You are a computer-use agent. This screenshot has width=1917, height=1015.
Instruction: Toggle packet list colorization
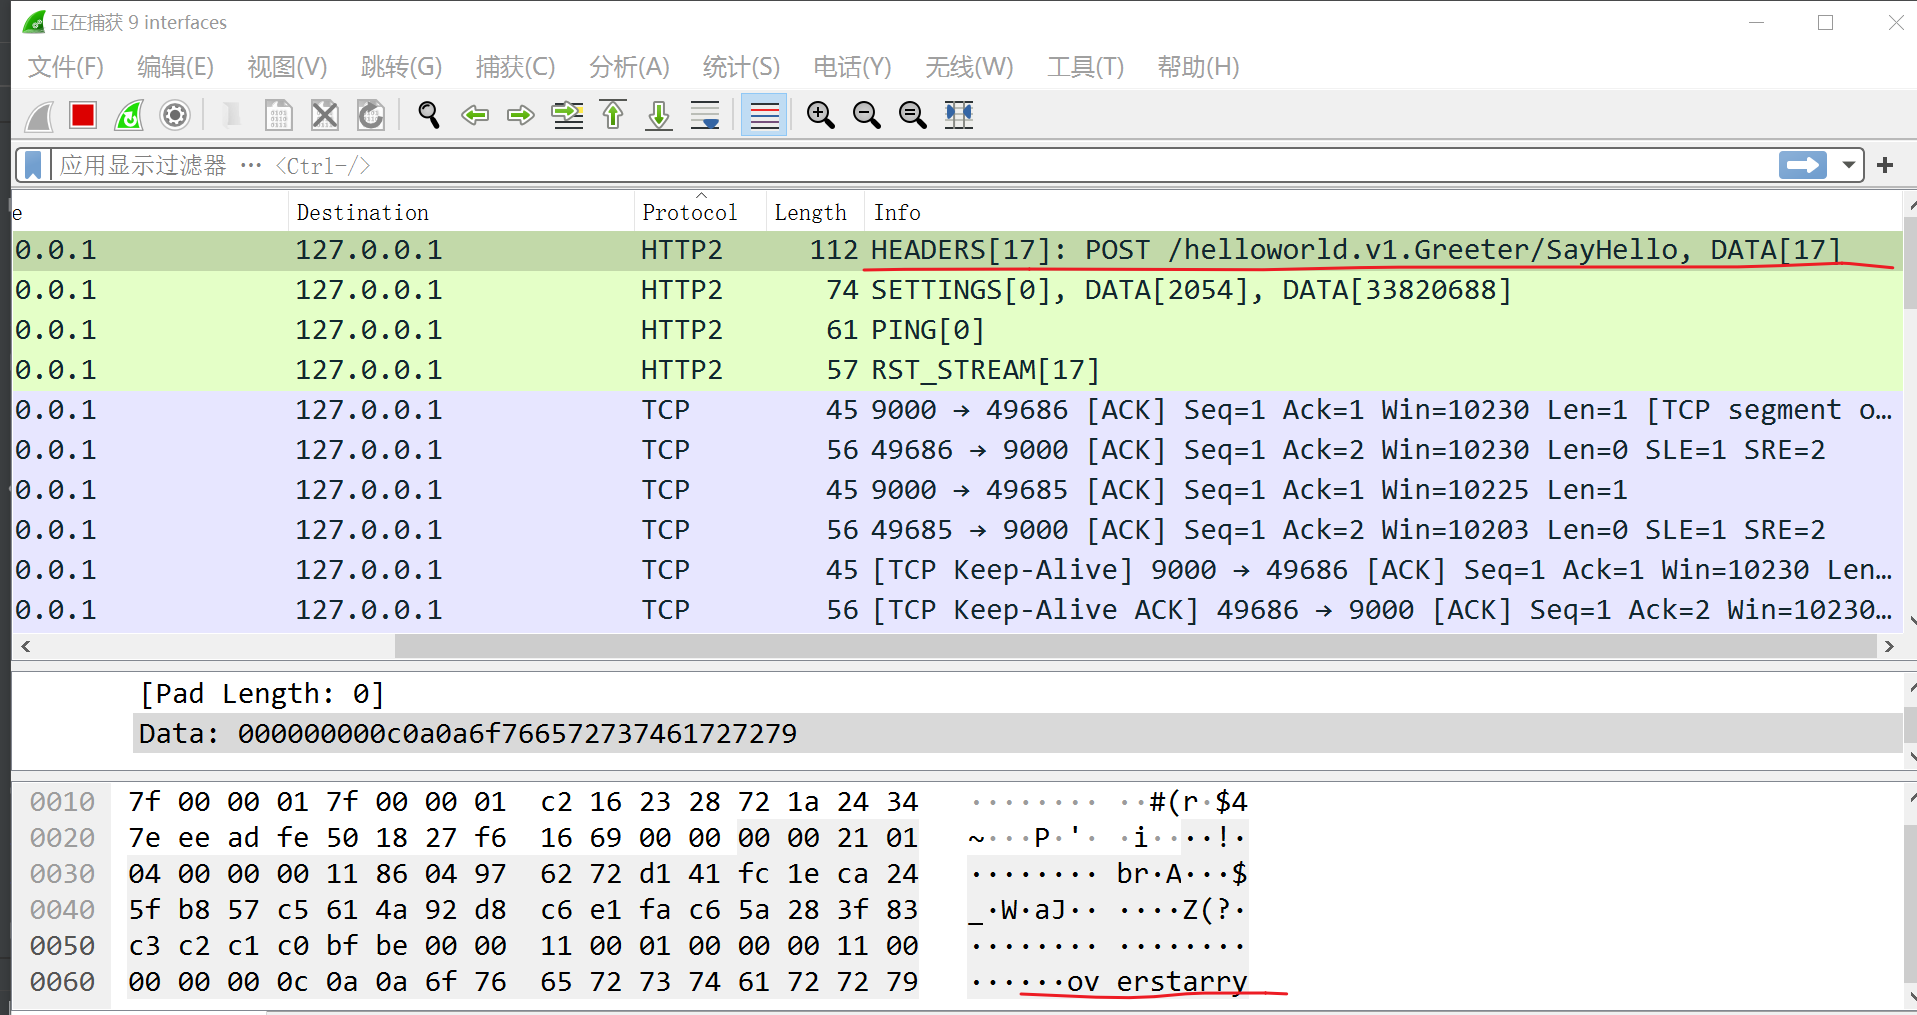[764, 116]
